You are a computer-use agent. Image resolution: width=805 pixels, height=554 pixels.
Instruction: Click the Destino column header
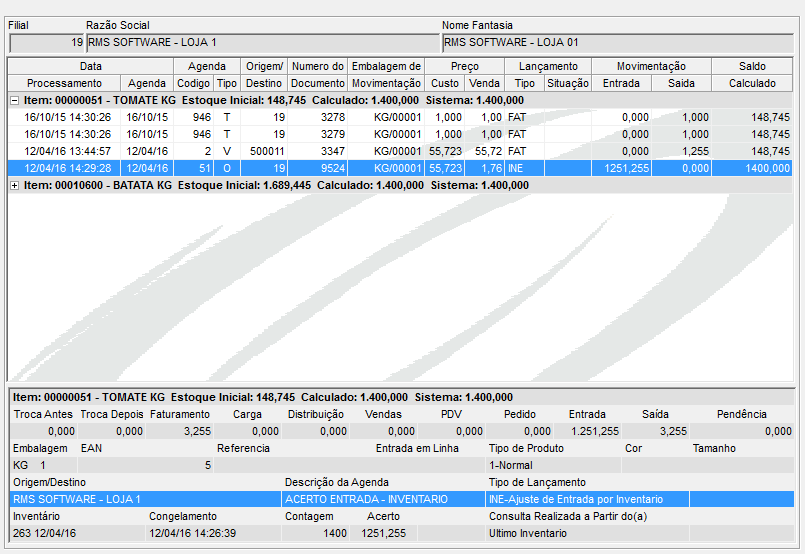click(x=264, y=83)
